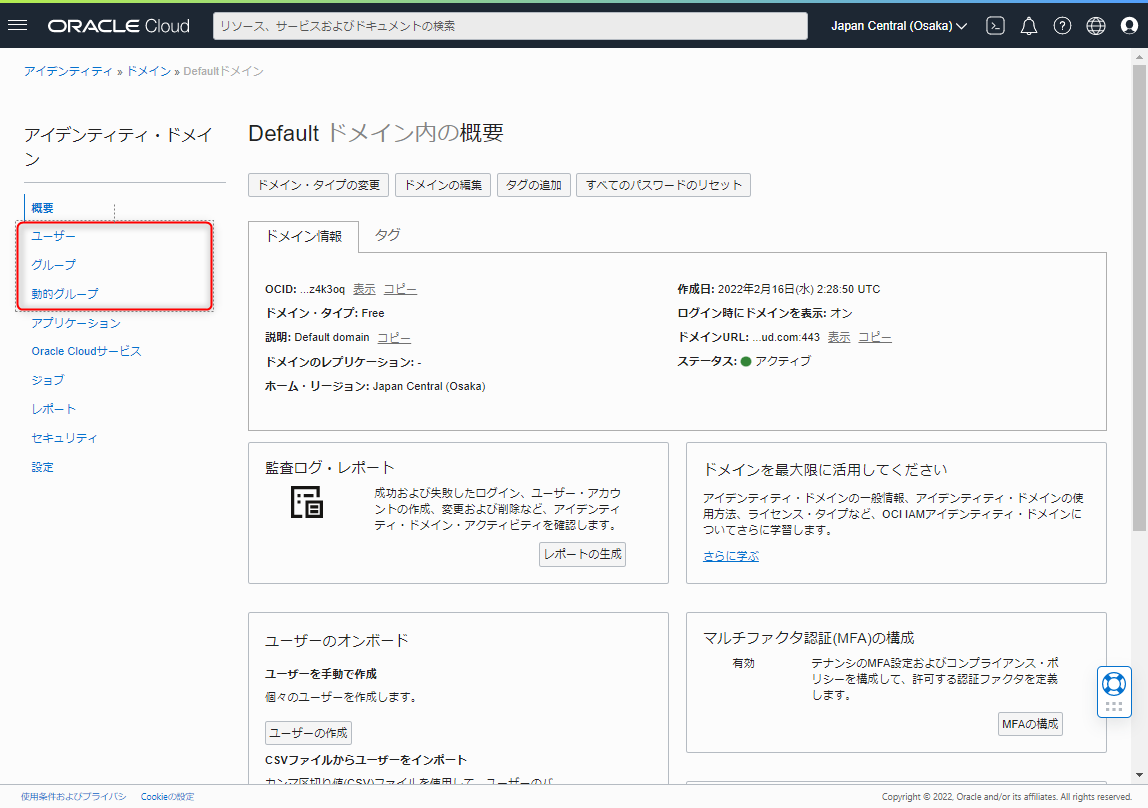Open 使用条件およびプライバシ footer link
The width and height of the screenshot is (1148, 808).
pyautogui.click(x=73, y=796)
